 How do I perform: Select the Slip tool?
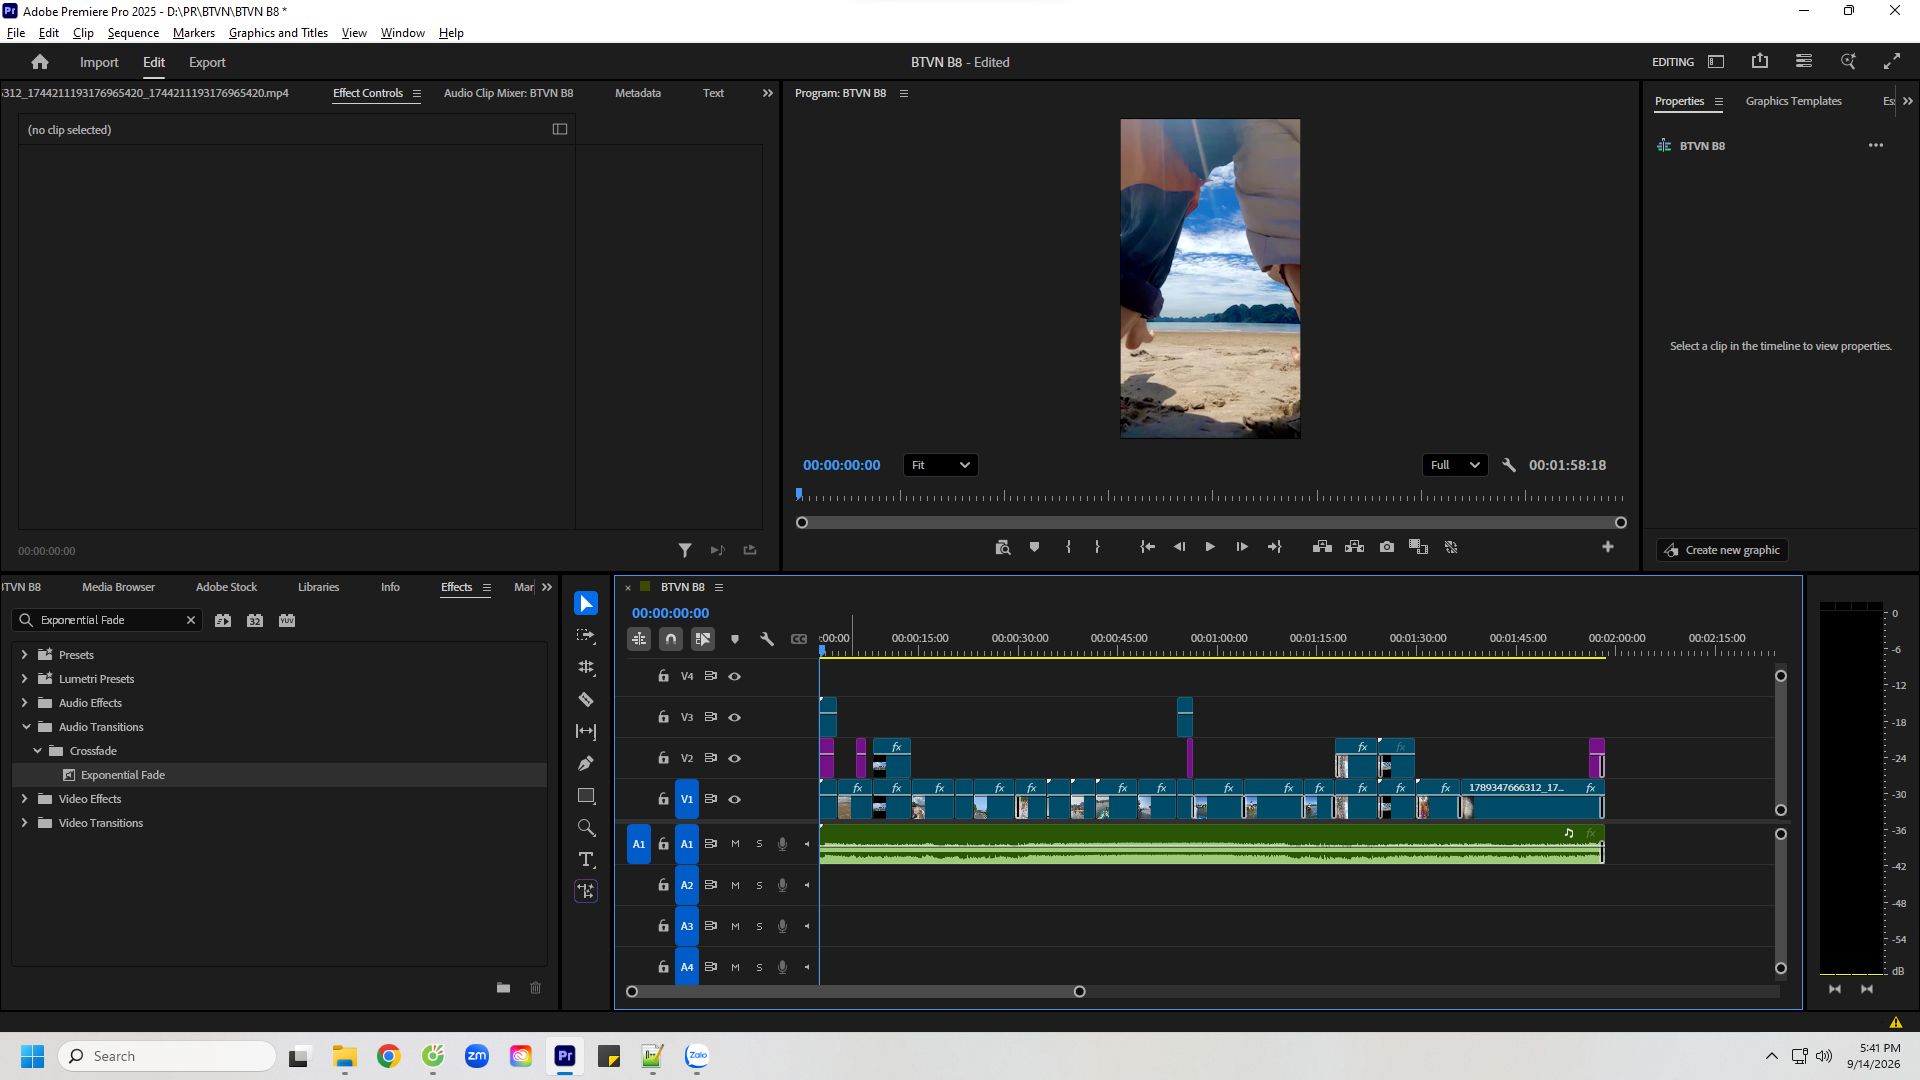(586, 732)
